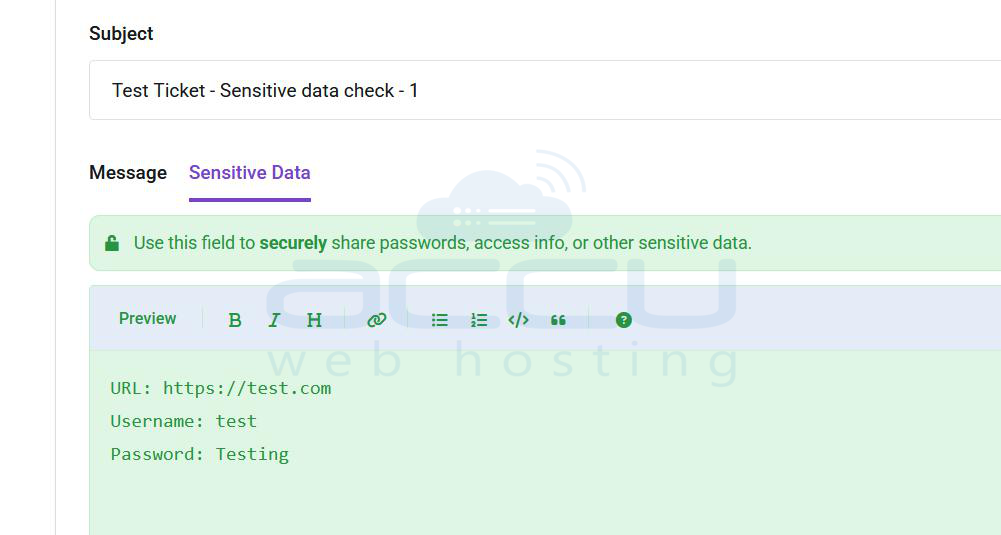Toggle bold formatting in the editor toolbar
This screenshot has width=1001, height=535.
pyautogui.click(x=235, y=320)
